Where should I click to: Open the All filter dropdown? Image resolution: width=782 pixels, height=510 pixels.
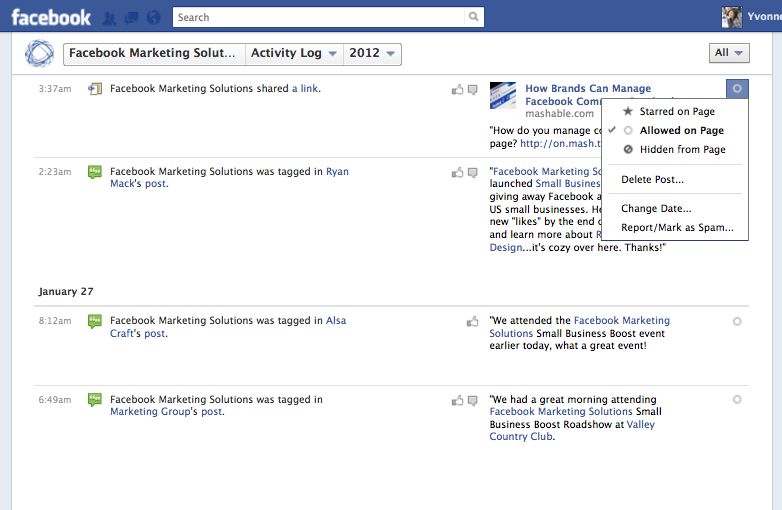(x=729, y=53)
